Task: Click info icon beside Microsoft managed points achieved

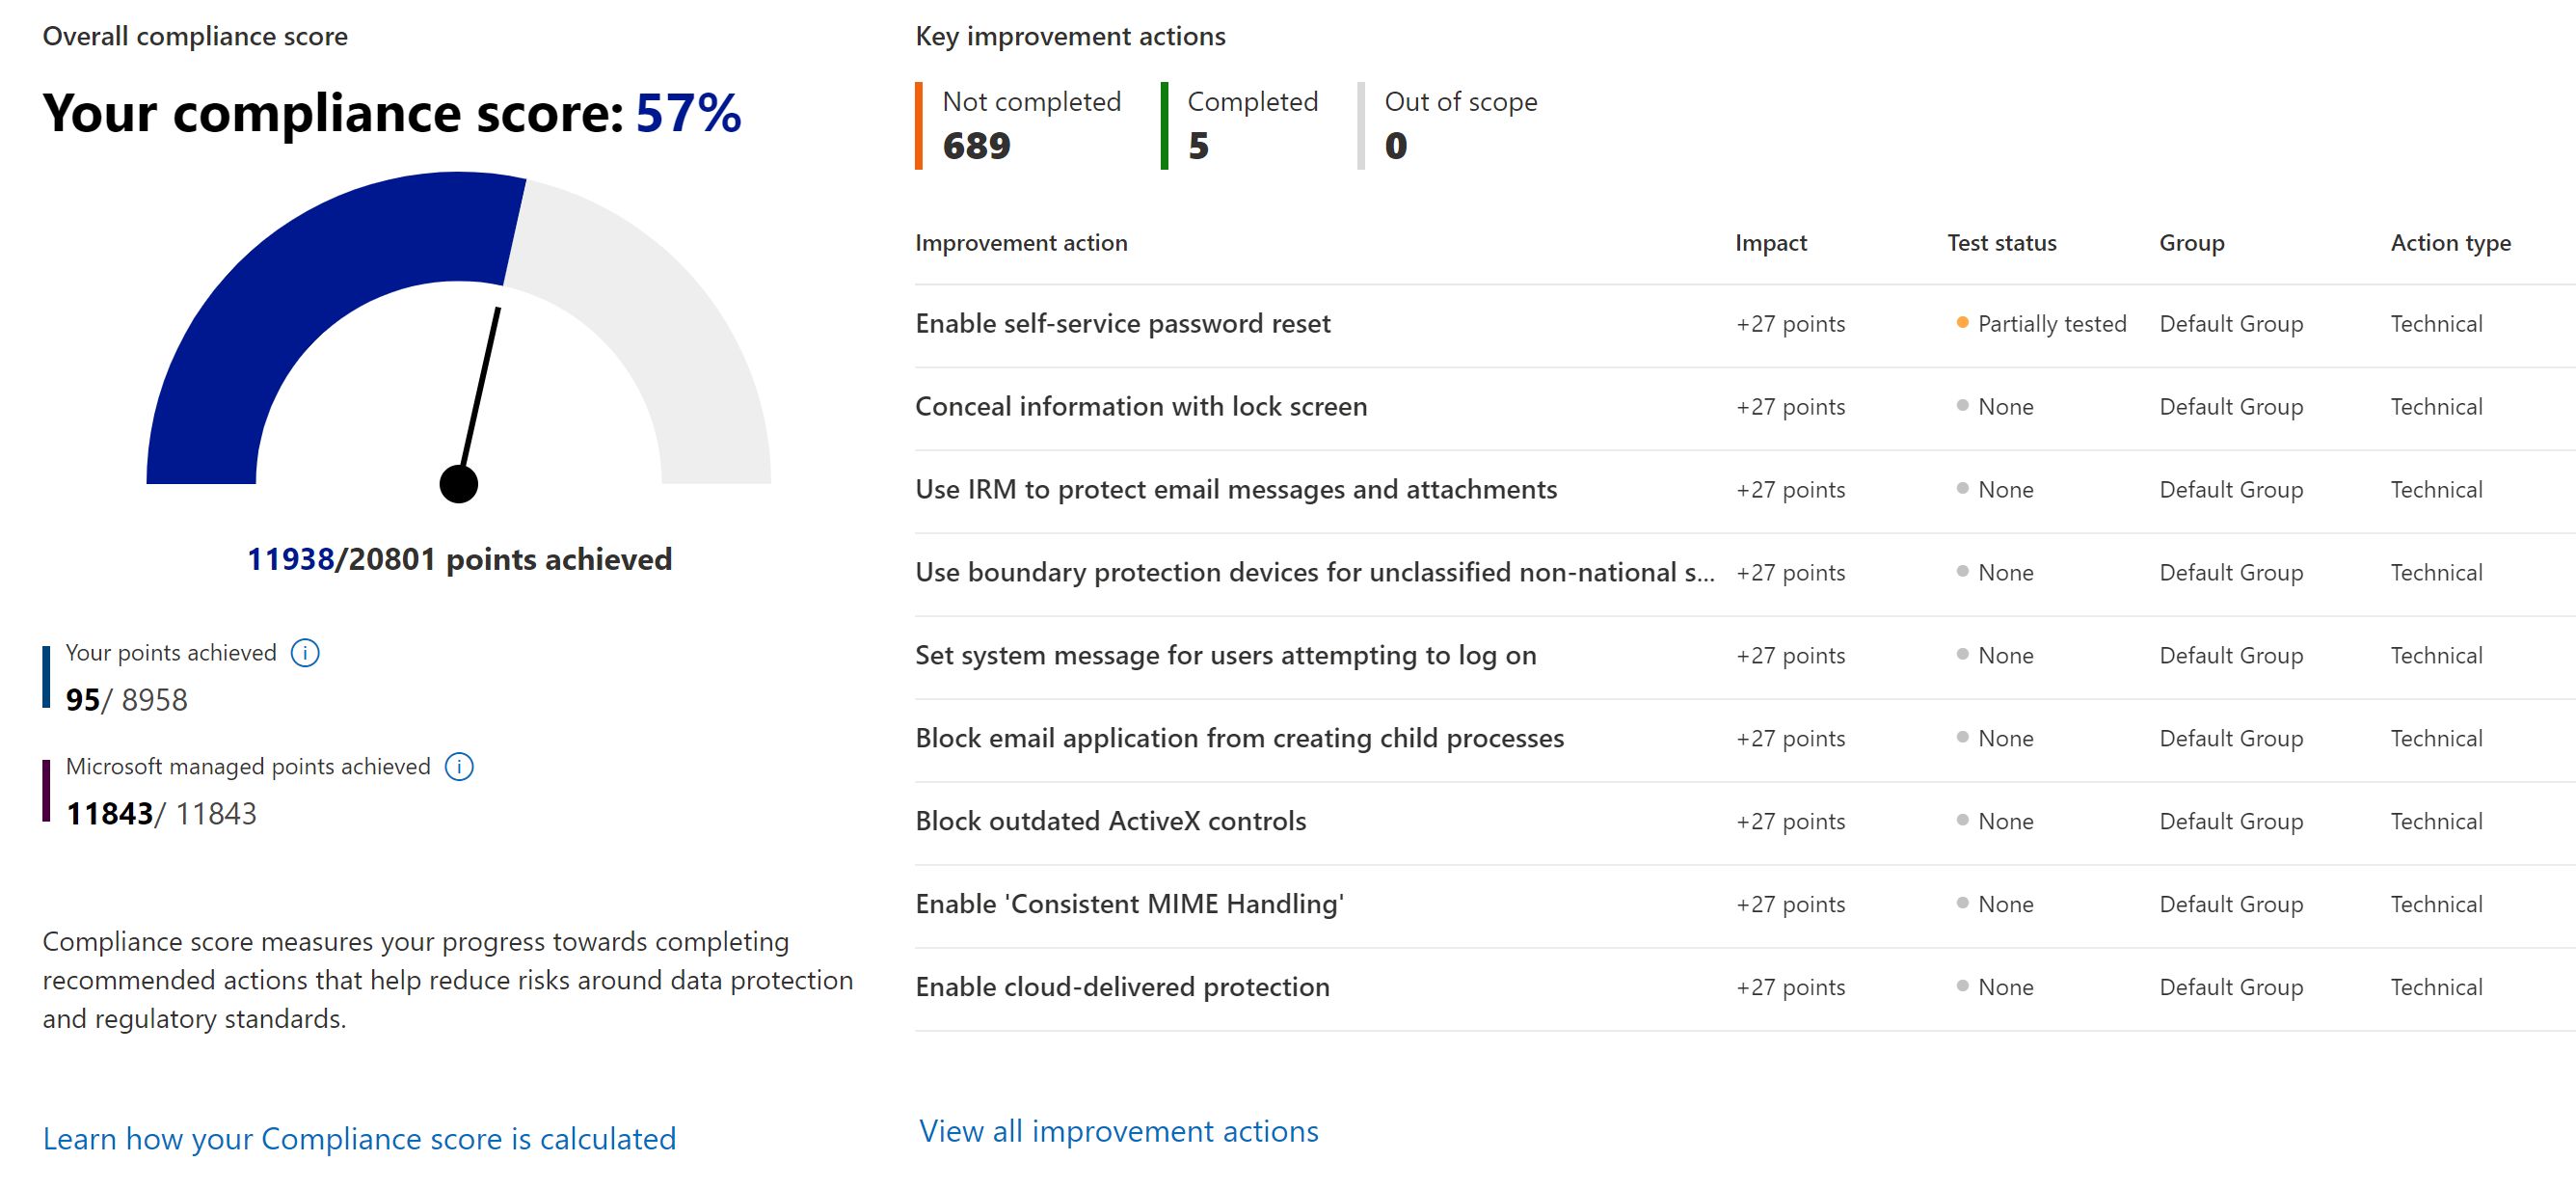Action: tap(459, 767)
